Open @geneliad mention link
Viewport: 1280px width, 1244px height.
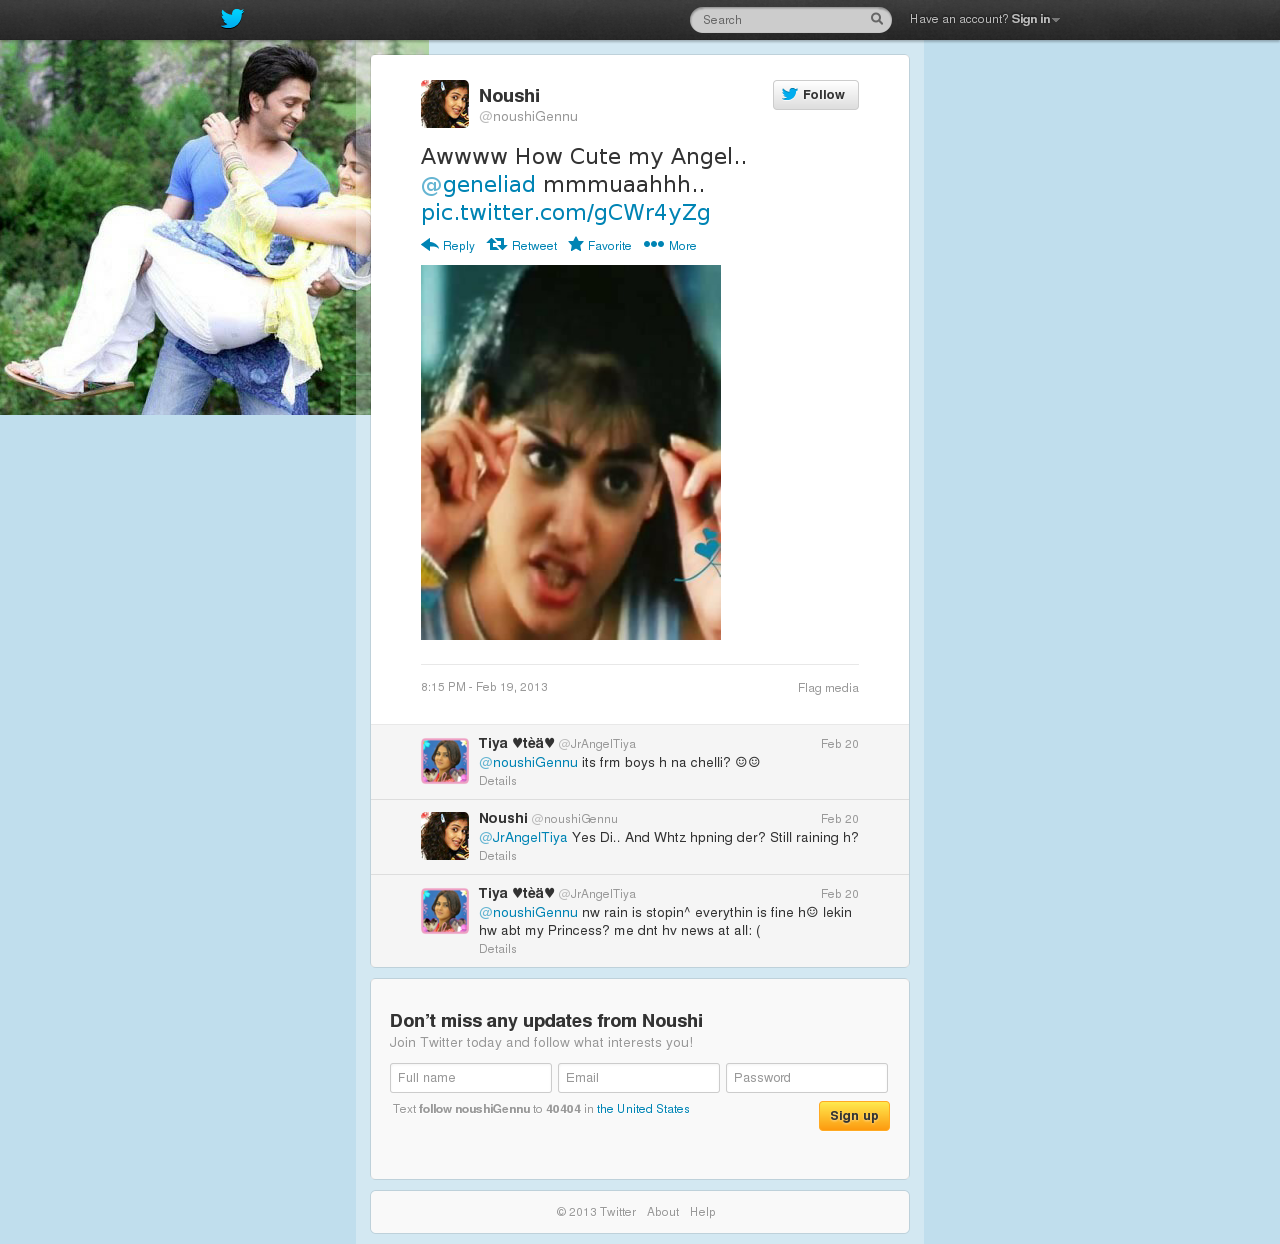[478, 185]
